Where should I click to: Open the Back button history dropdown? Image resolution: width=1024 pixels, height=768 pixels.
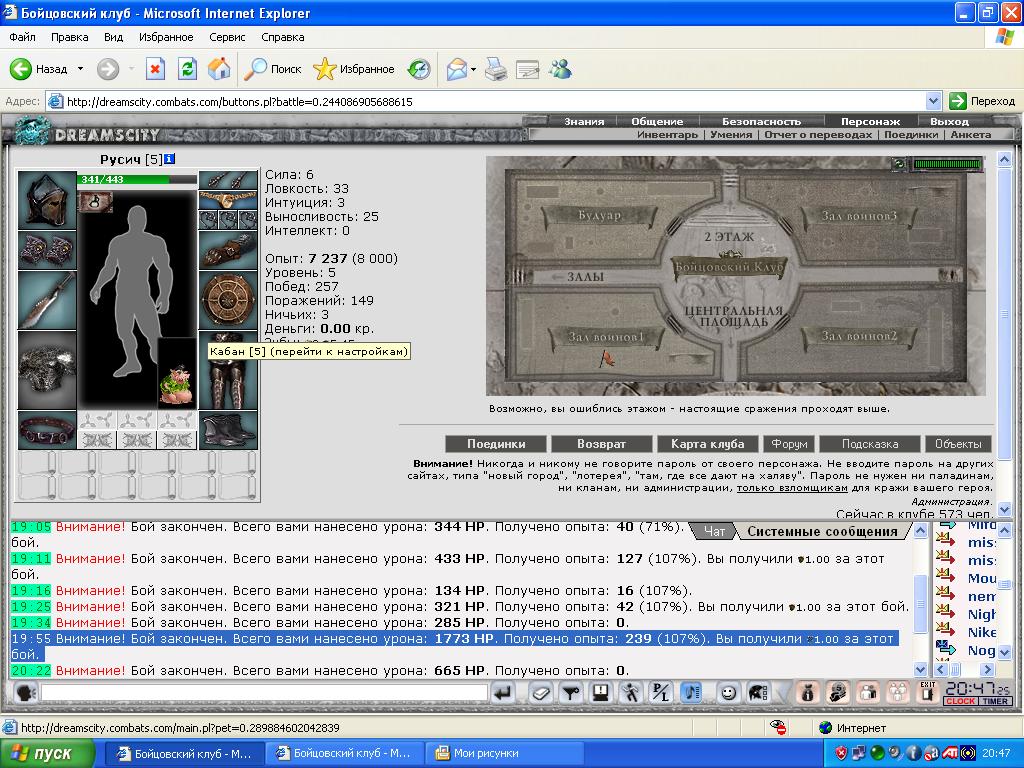[x=80, y=69]
